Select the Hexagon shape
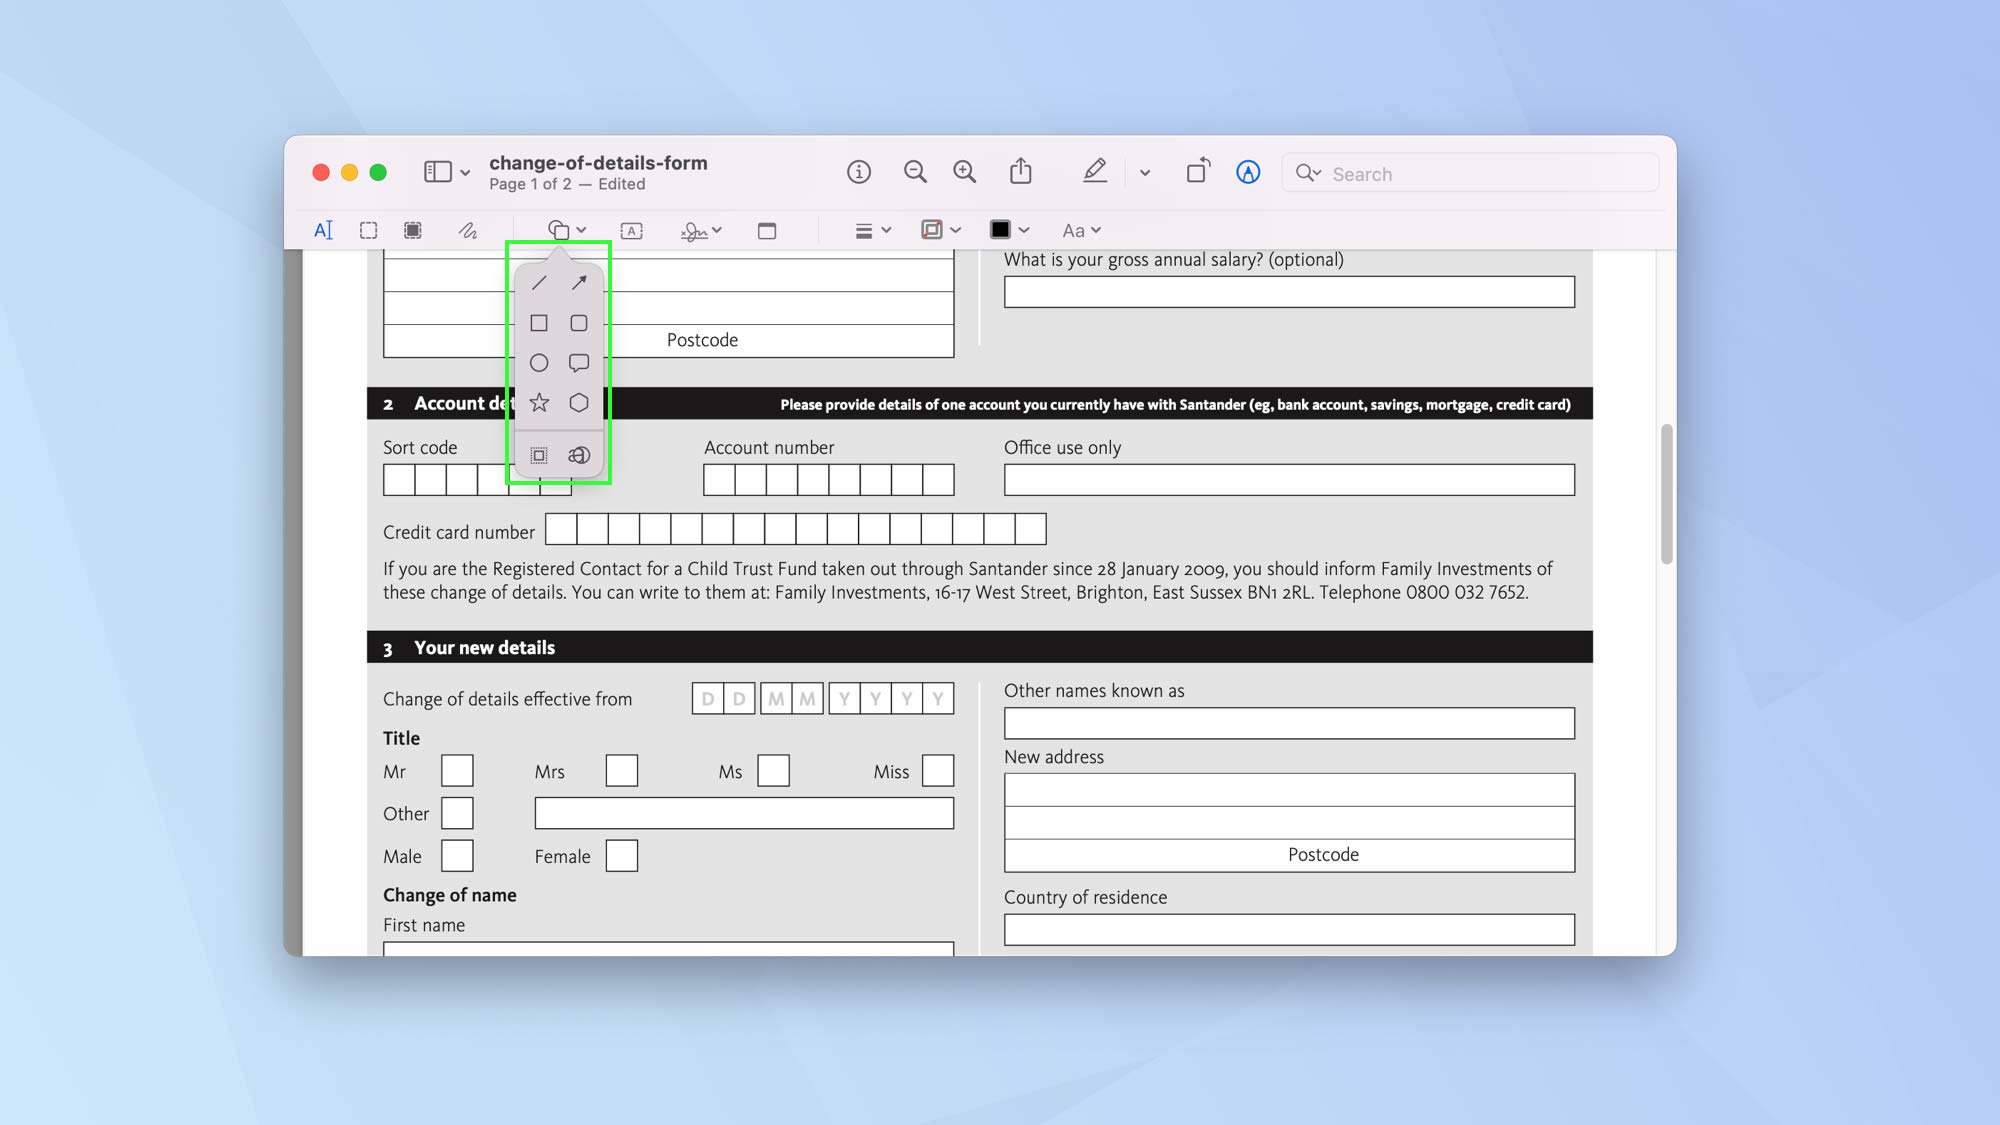This screenshot has width=2000, height=1125. pos(579,403)
